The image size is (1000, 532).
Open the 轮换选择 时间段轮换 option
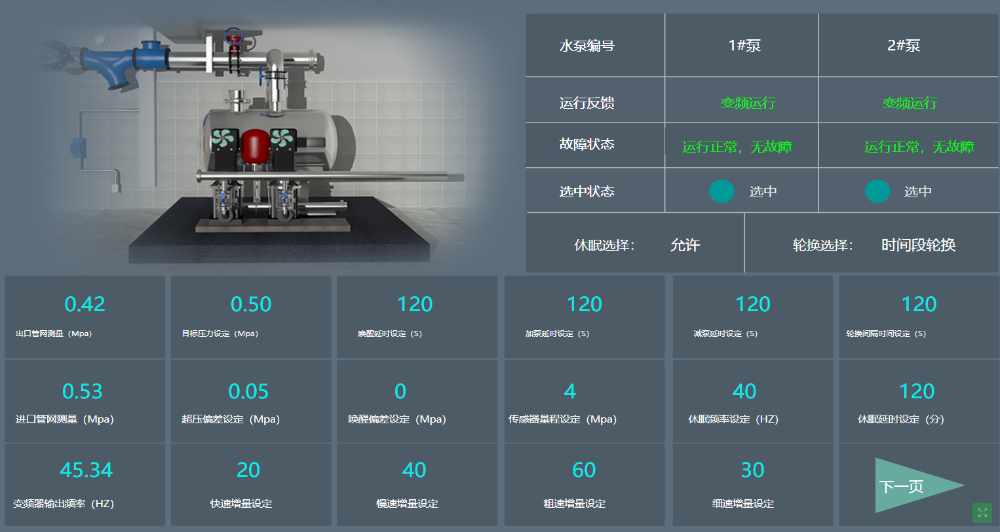pos(918,245)
